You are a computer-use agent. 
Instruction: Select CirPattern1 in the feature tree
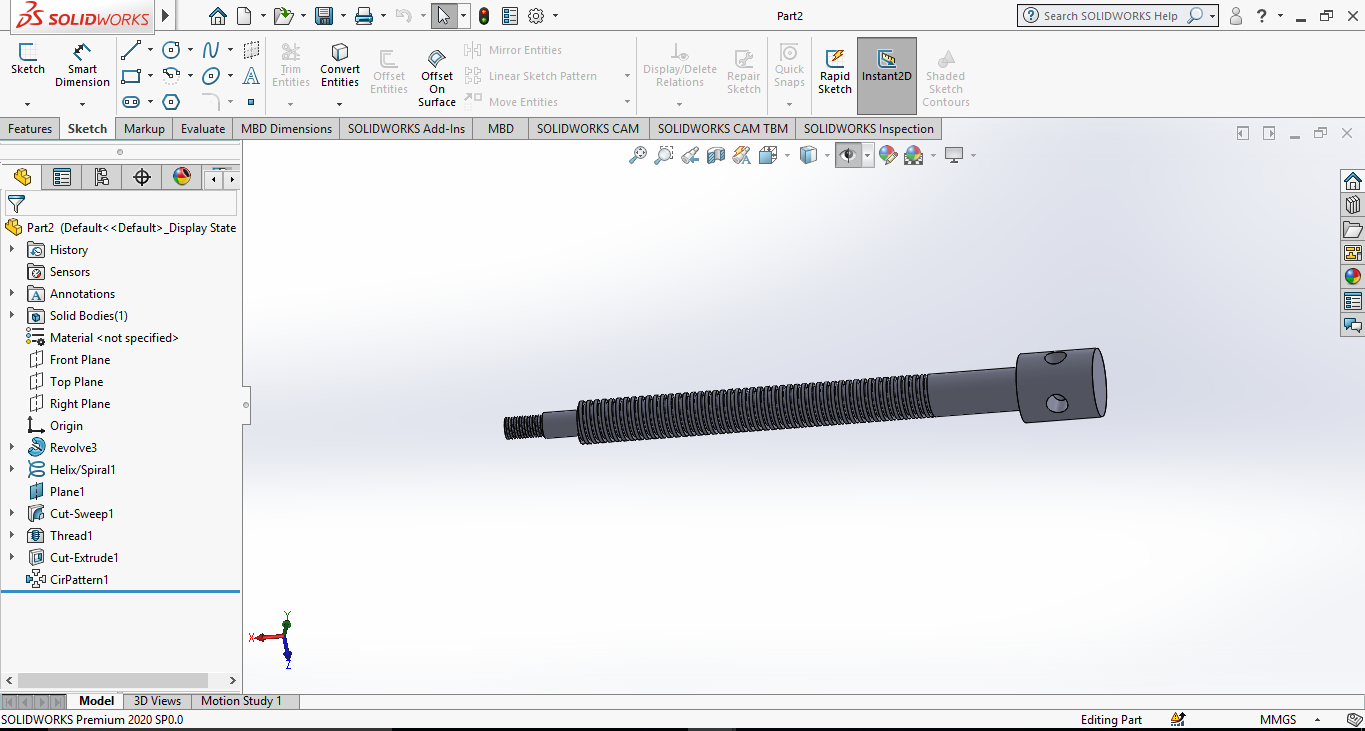pyautogui.click(x=79, y=580)
